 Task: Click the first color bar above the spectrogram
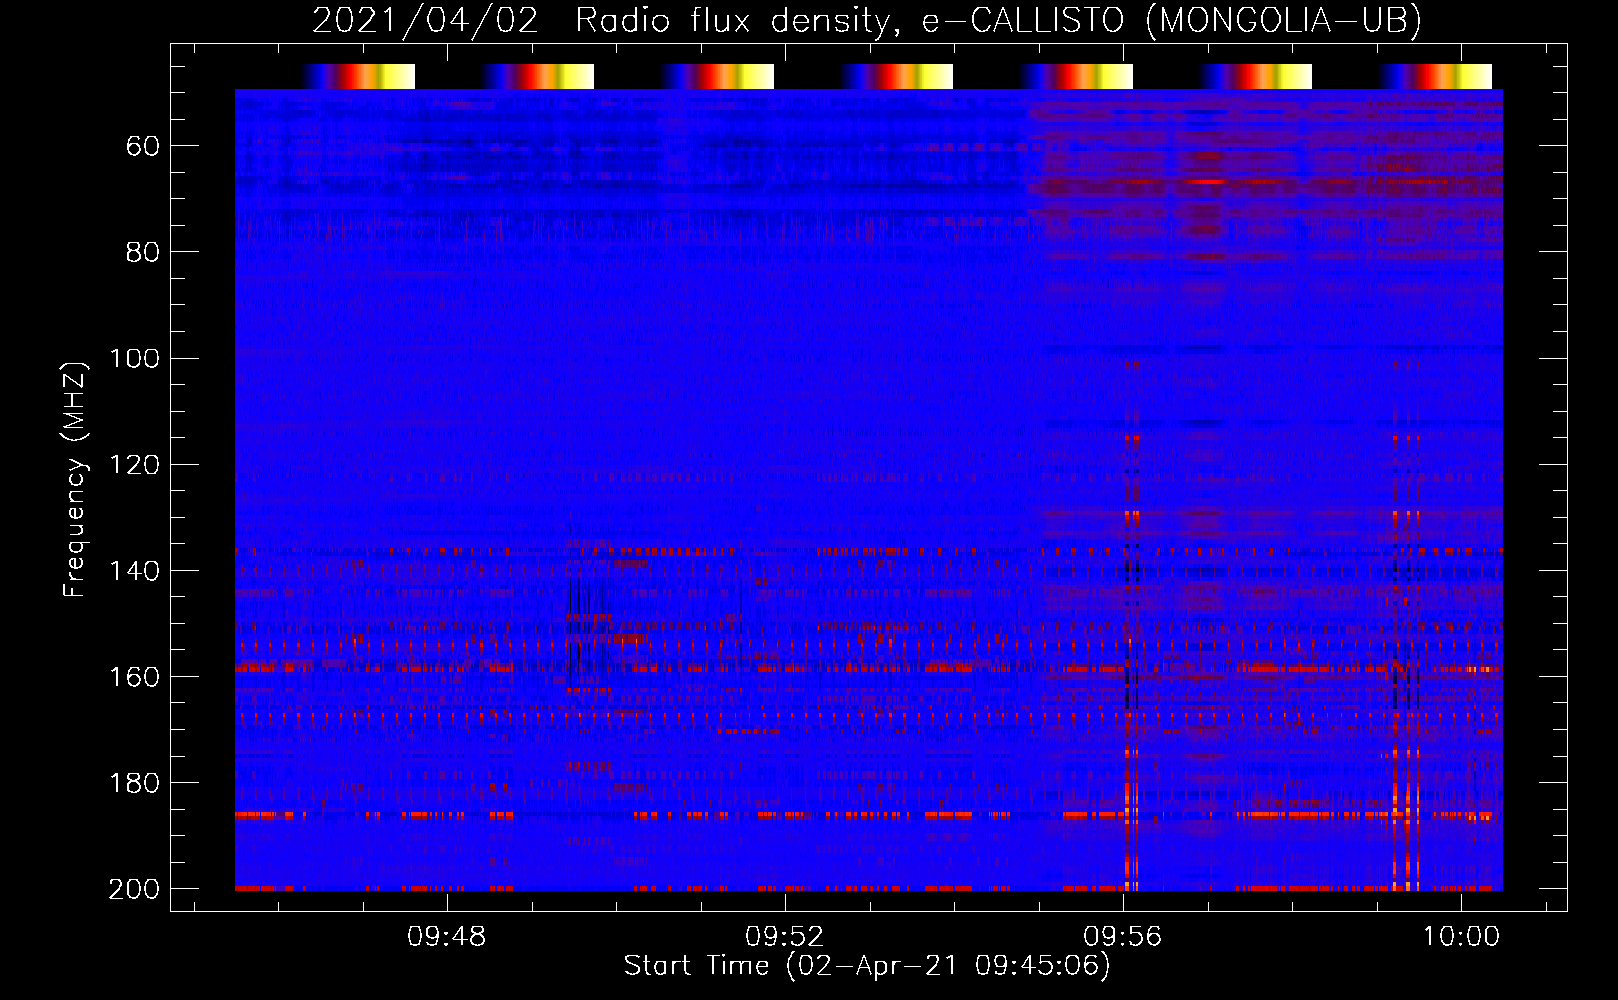click(359, 76)
